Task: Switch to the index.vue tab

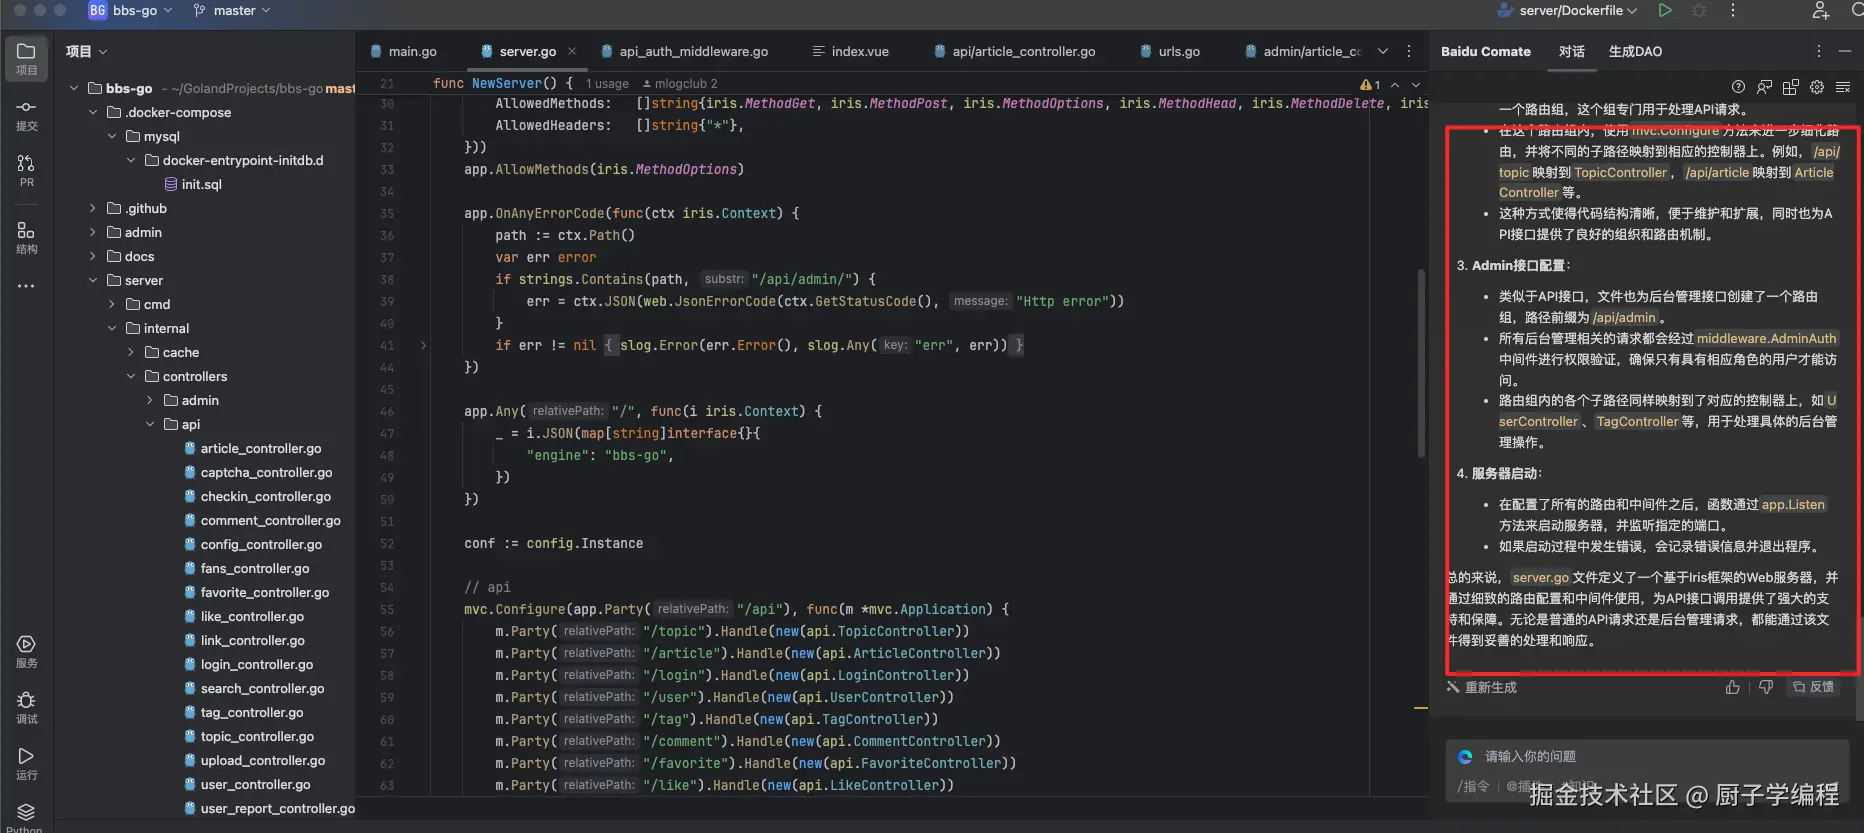Action: (x=851, y=51)
